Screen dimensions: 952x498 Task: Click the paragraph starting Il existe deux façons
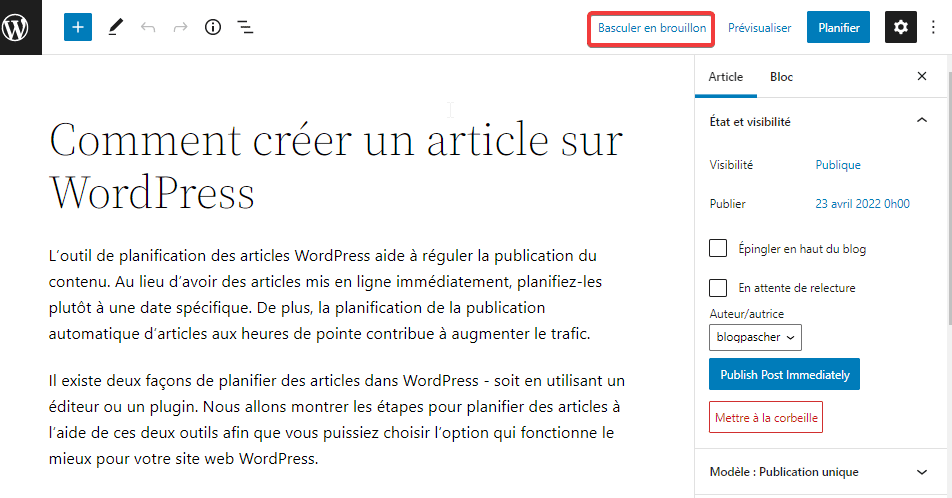336,420
